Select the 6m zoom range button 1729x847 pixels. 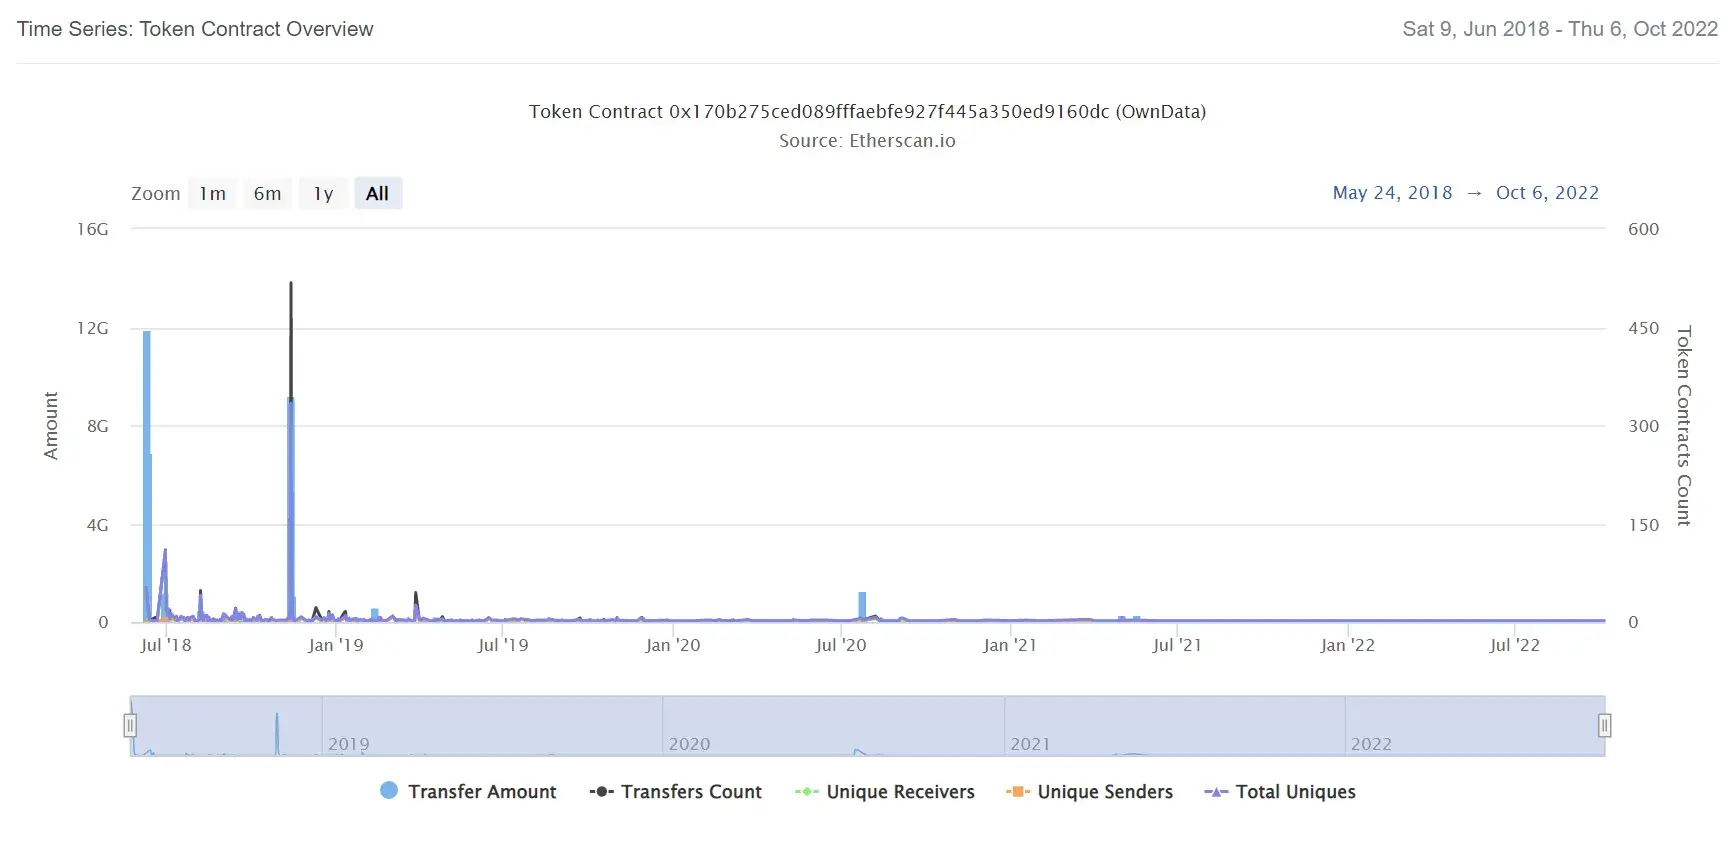coord(267,194)
